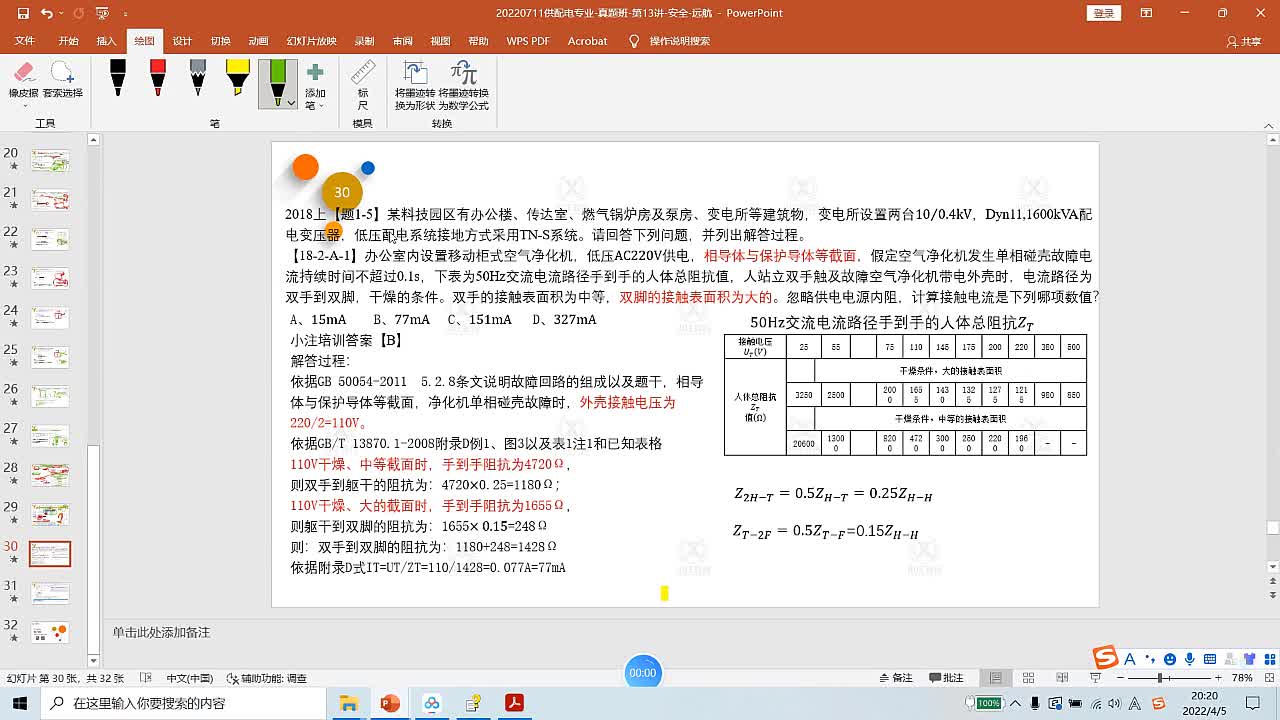
Task: Click the lasso select (套索选择) tool
Action: click(x=62, y=80)
